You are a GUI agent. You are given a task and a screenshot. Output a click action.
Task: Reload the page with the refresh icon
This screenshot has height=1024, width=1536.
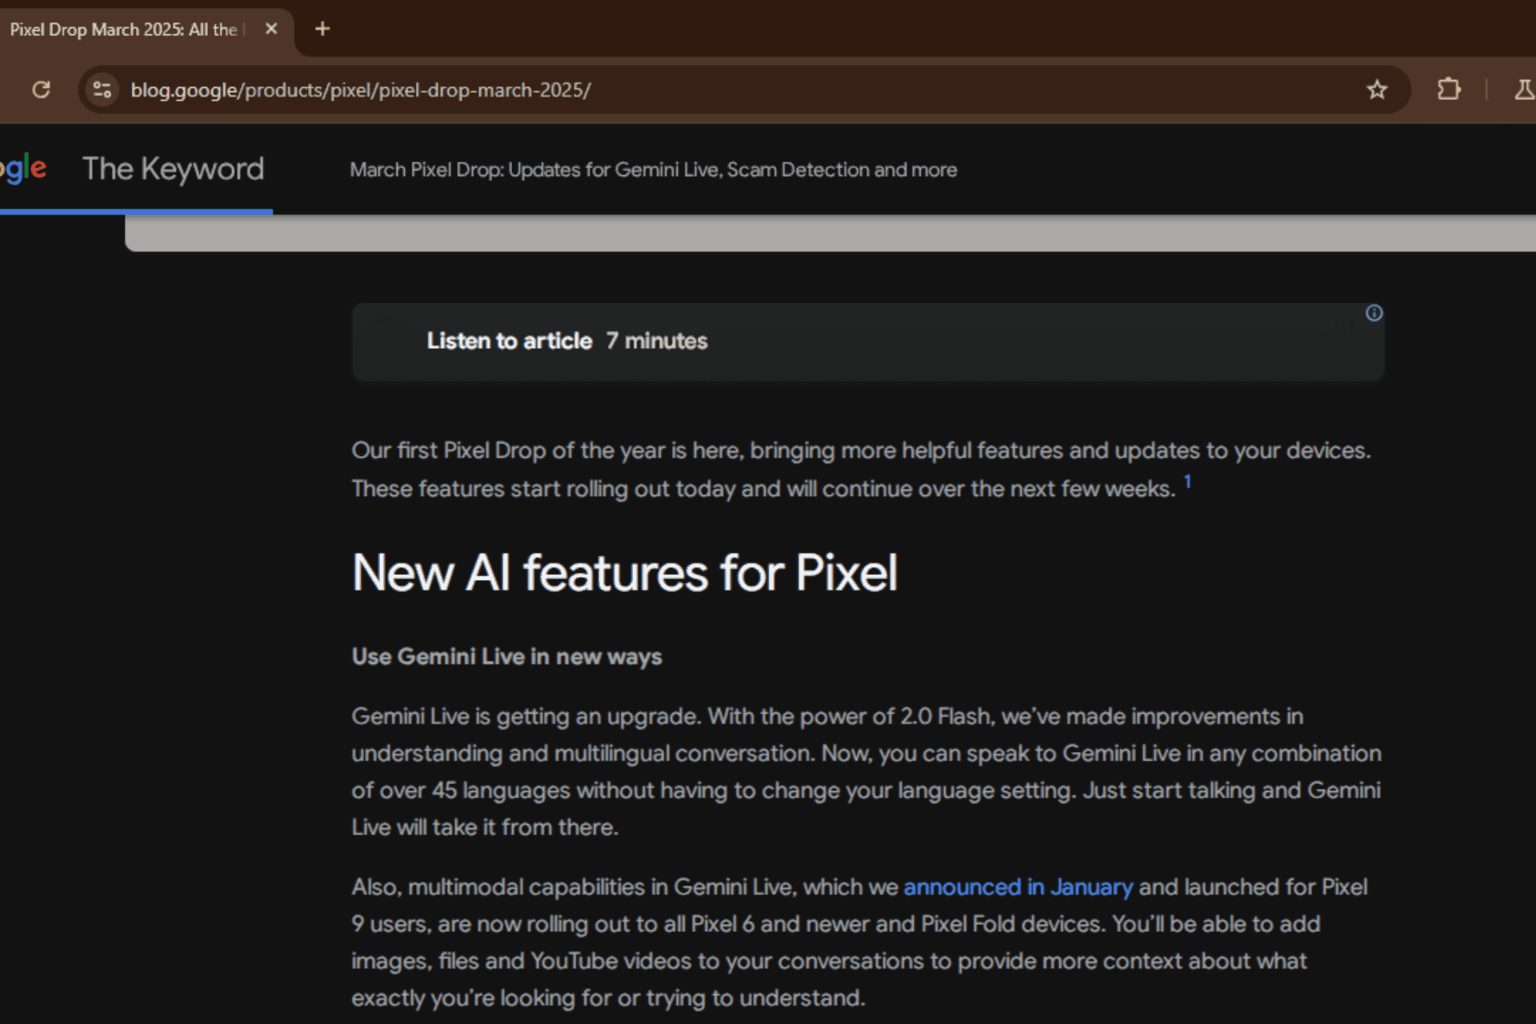pyautogui.click(x=41, y=90)
